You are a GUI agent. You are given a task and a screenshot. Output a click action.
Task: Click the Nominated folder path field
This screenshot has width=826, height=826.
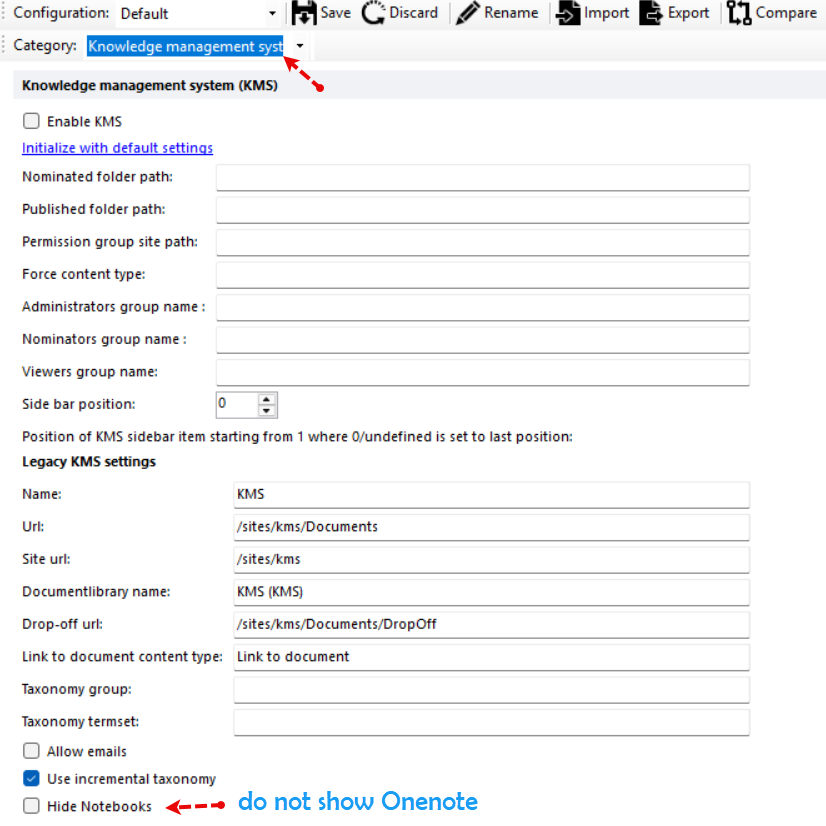click(482, 177)
